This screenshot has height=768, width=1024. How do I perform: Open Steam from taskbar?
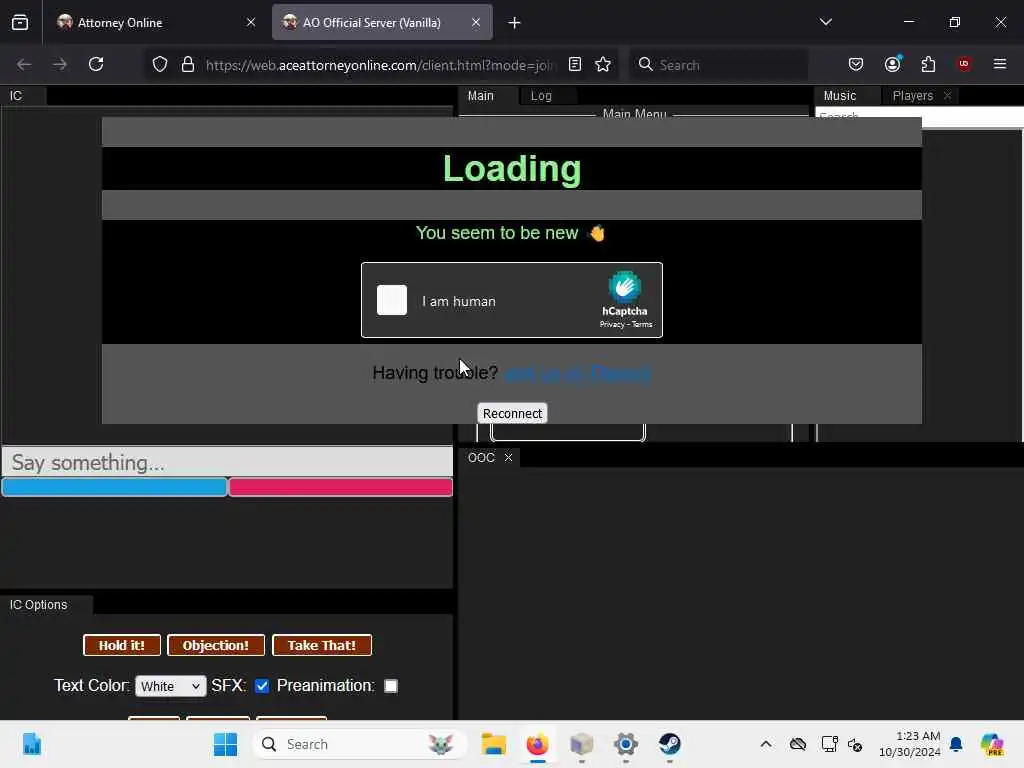(x=669, y=744)
